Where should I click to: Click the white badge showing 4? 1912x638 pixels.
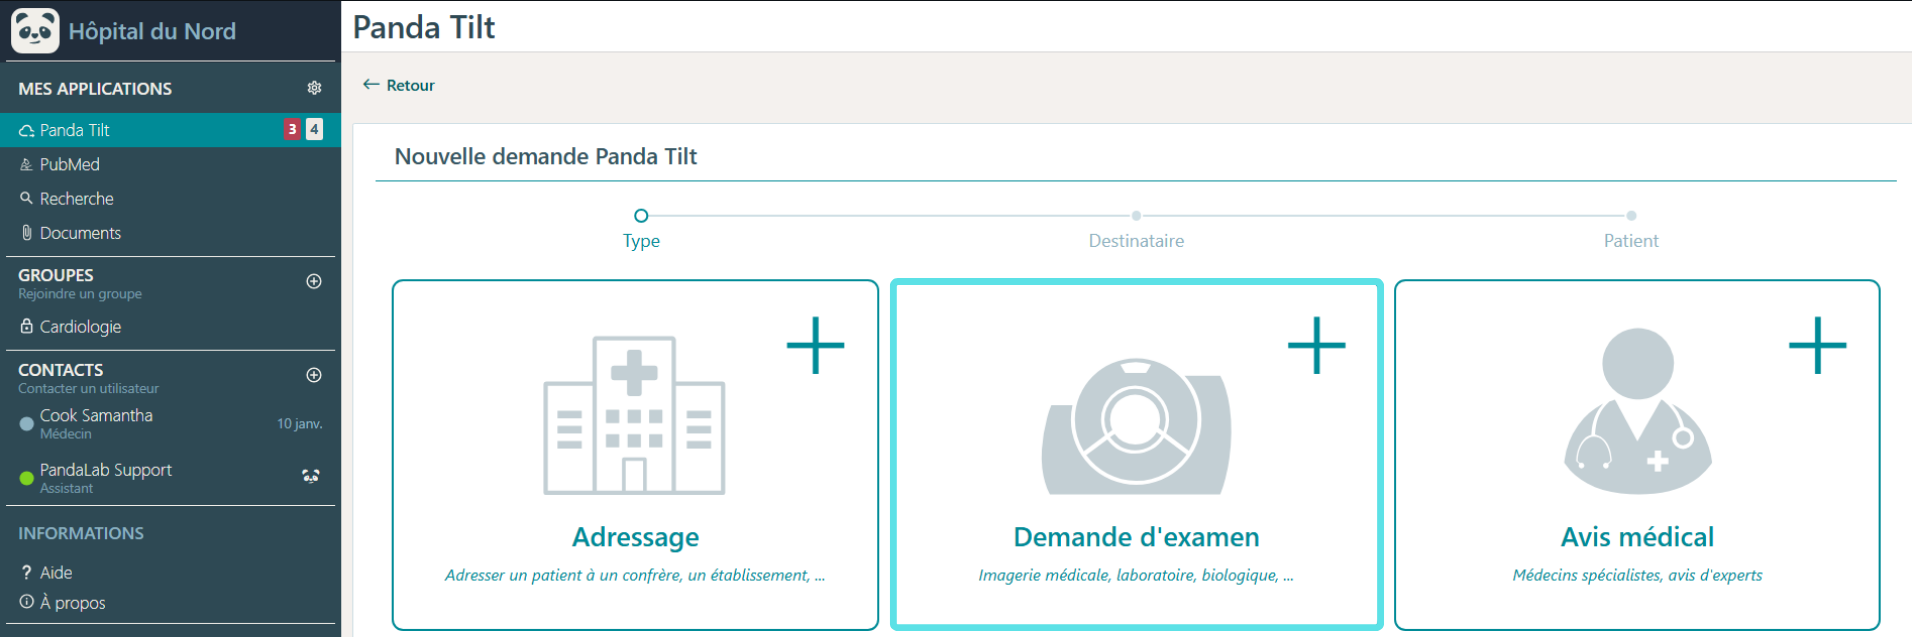tap(314, 129)
